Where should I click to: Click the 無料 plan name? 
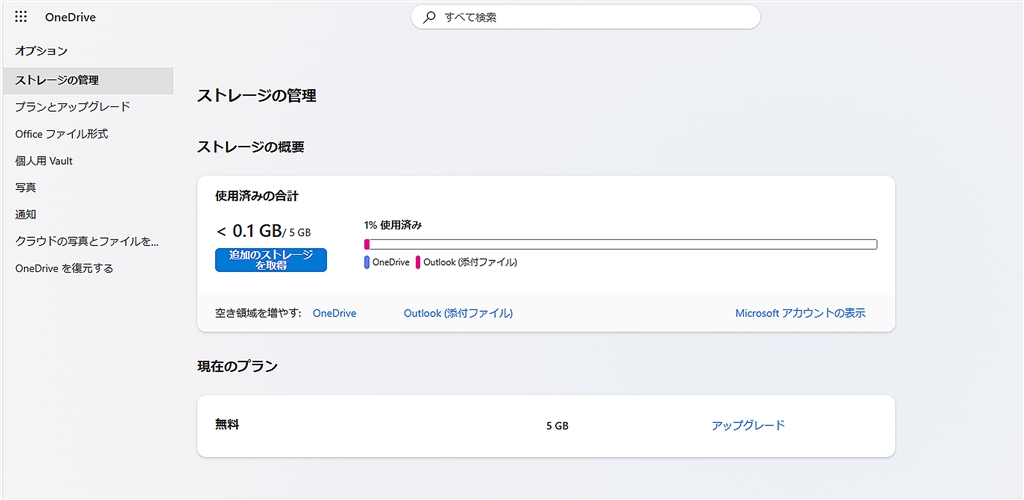click(227, 425)
